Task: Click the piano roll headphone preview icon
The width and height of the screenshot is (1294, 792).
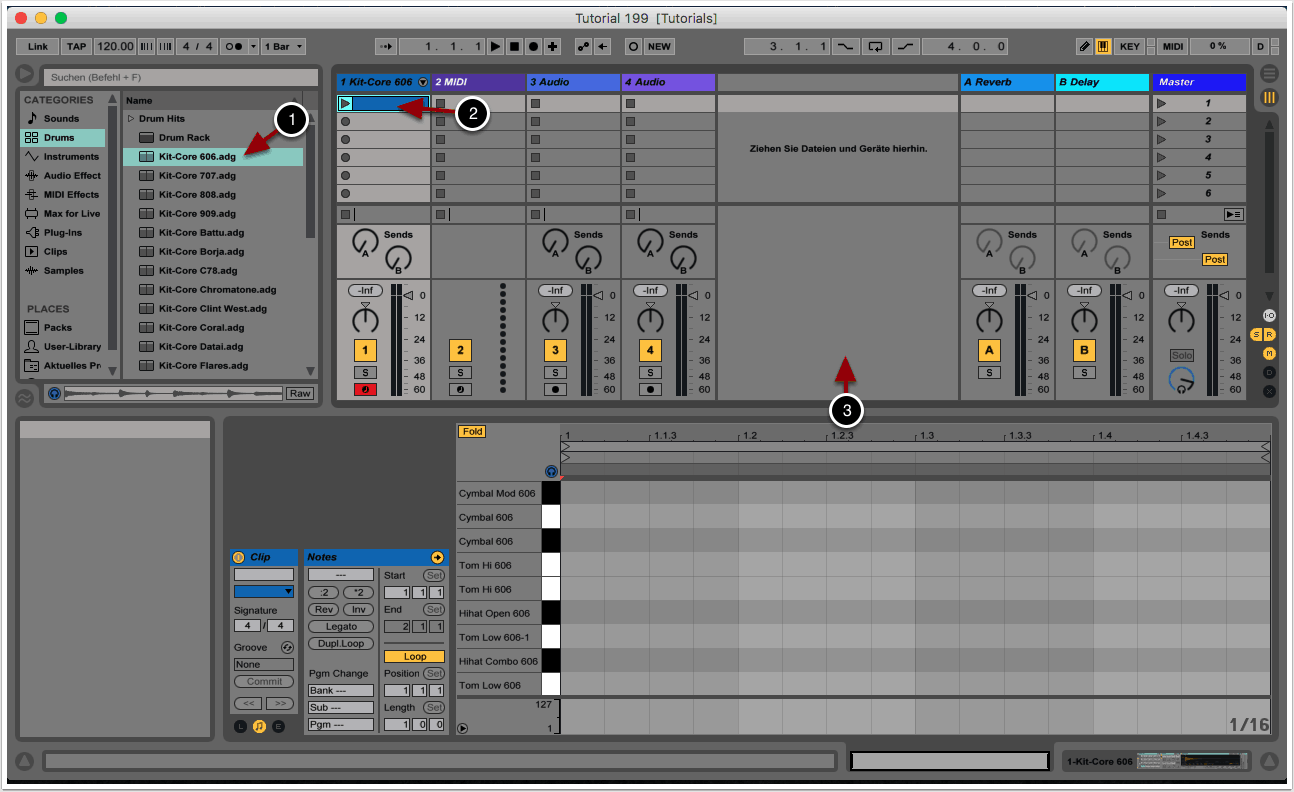Action: tap(550, 471)
